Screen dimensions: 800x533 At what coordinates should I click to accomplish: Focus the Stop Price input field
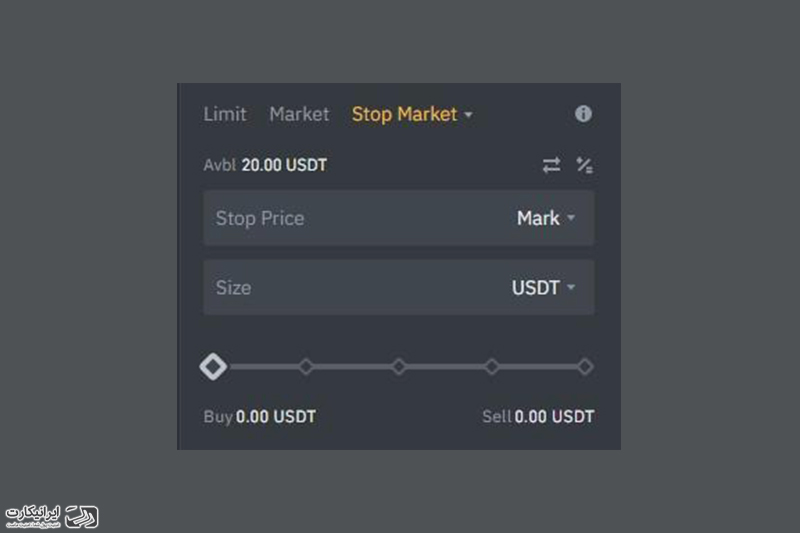[398, 218]
